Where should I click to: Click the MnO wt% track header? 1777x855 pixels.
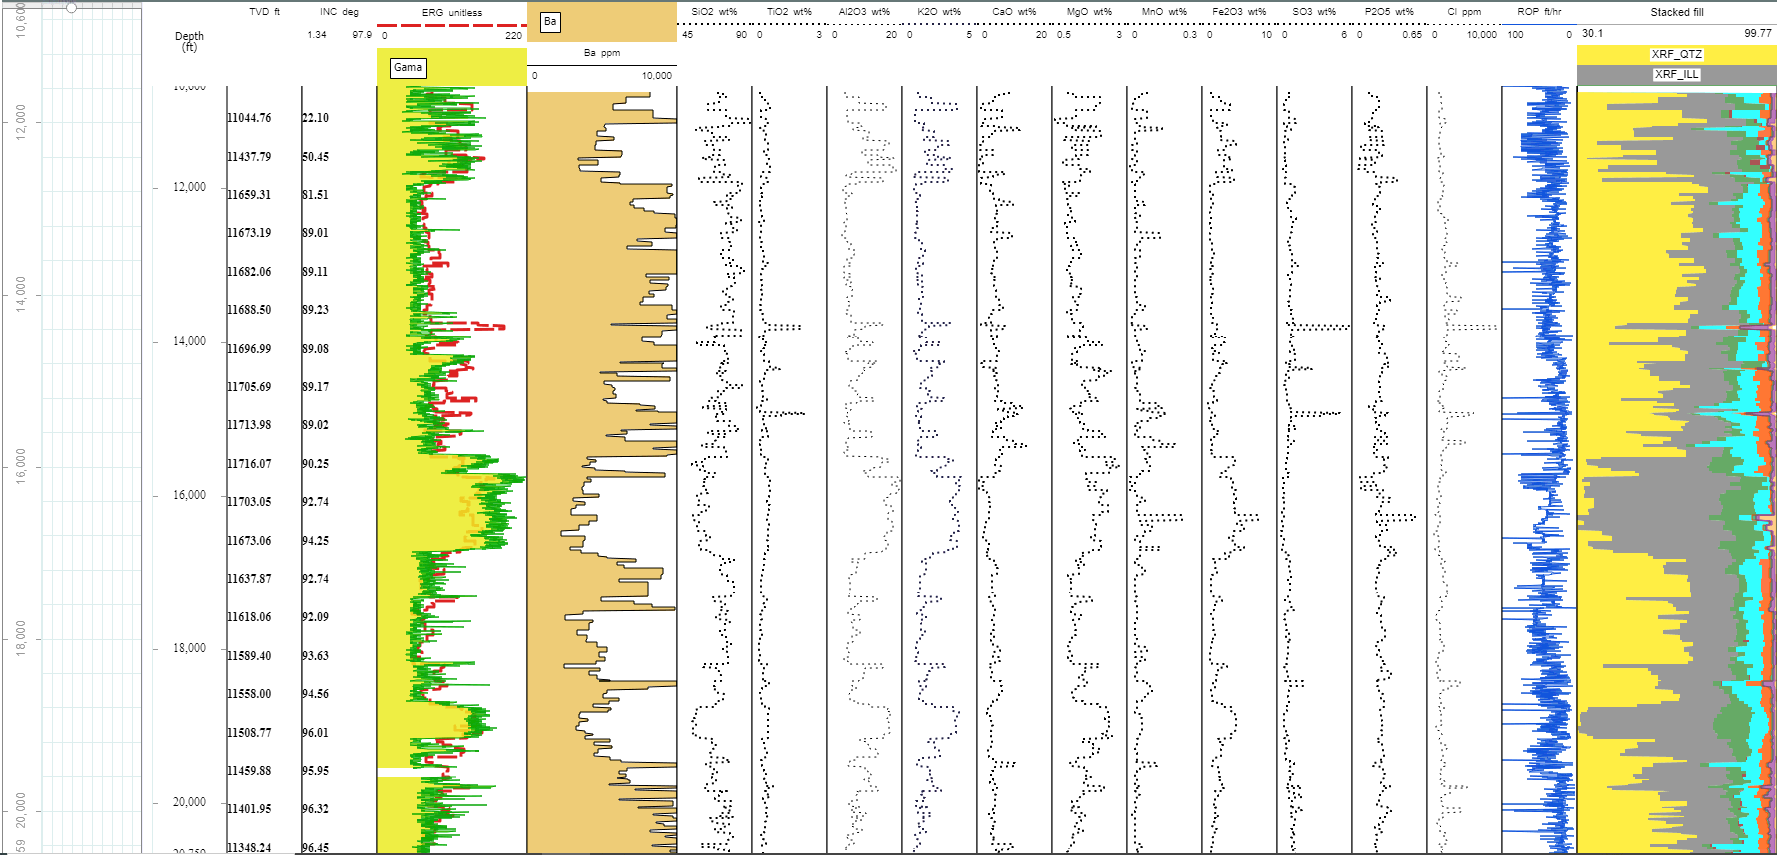point(1164,12)
